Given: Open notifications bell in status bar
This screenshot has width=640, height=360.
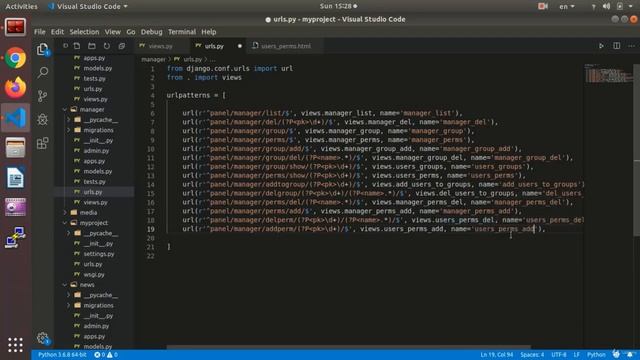Looking at the screenshot, I should point(630,354).
